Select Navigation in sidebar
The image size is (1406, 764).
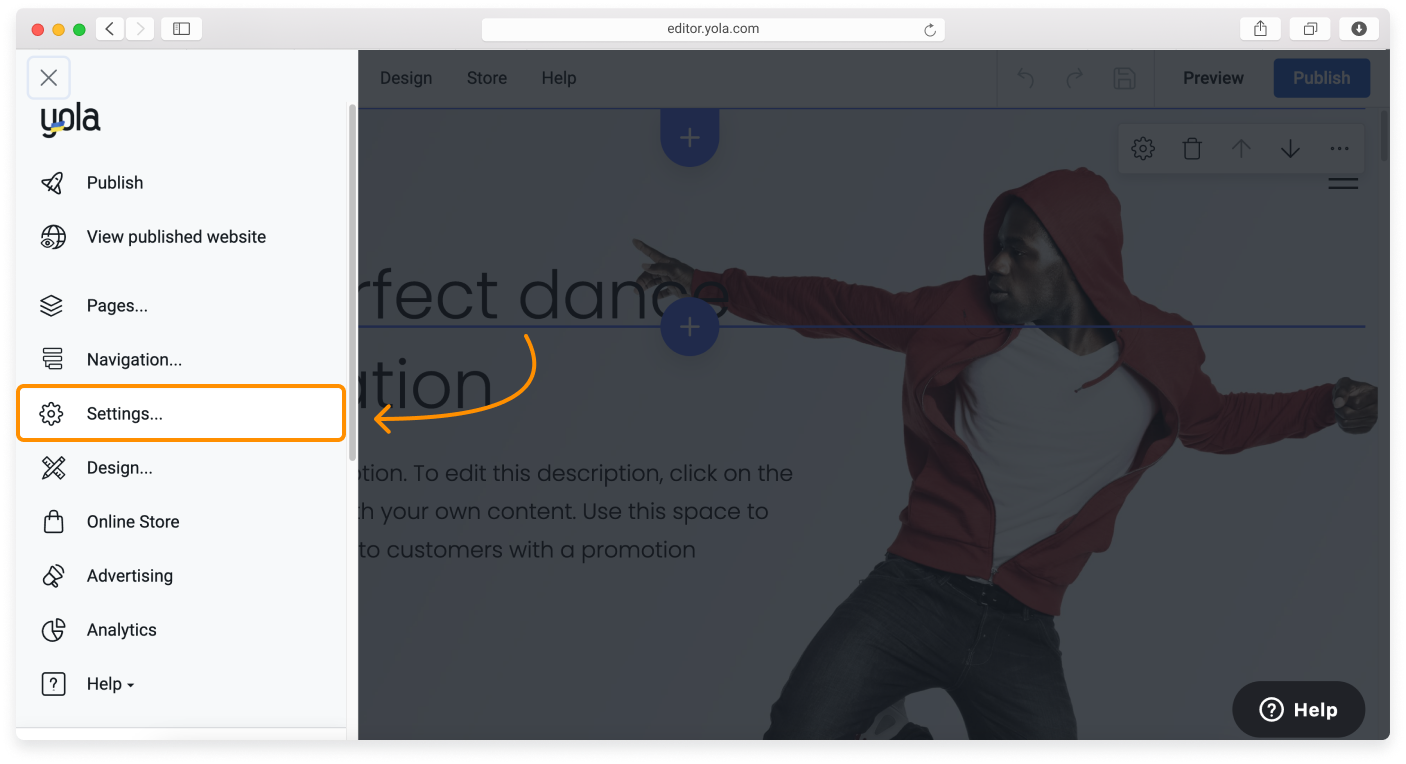pyautogui.click(x=134, y=360)
